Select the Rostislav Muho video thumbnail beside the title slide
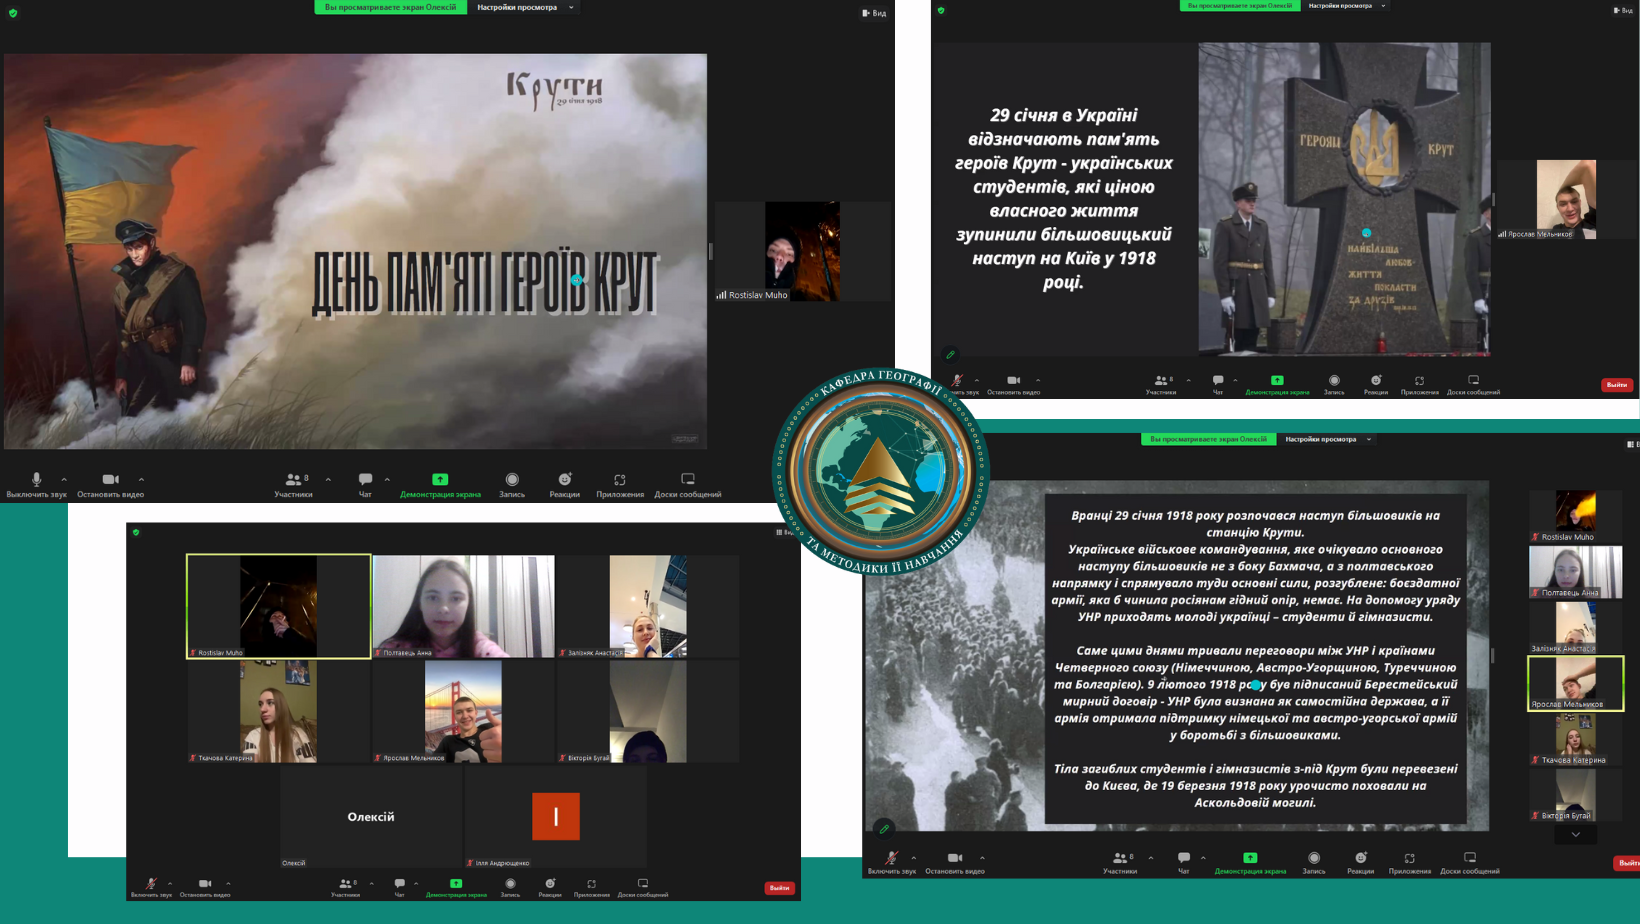 pos(802,251)
